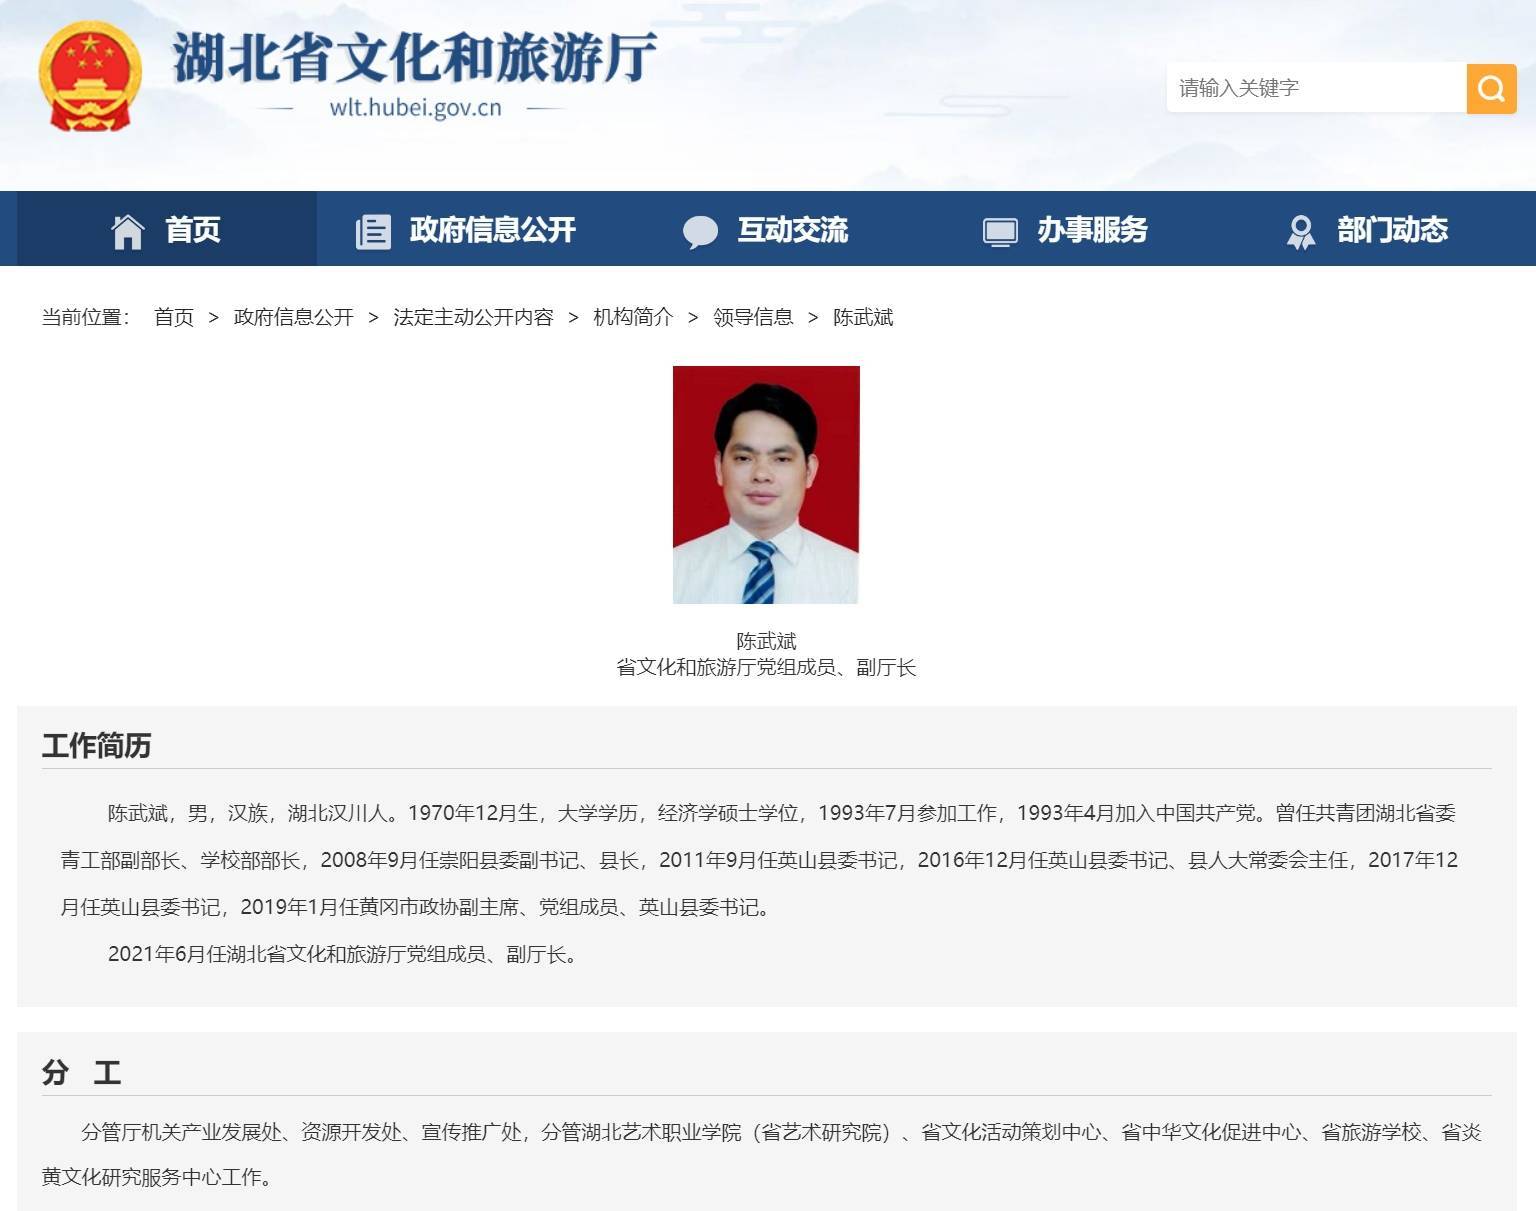Focus the 请输入关键字 search field
1536x1211 pixels.
[x=1316, y=88]
